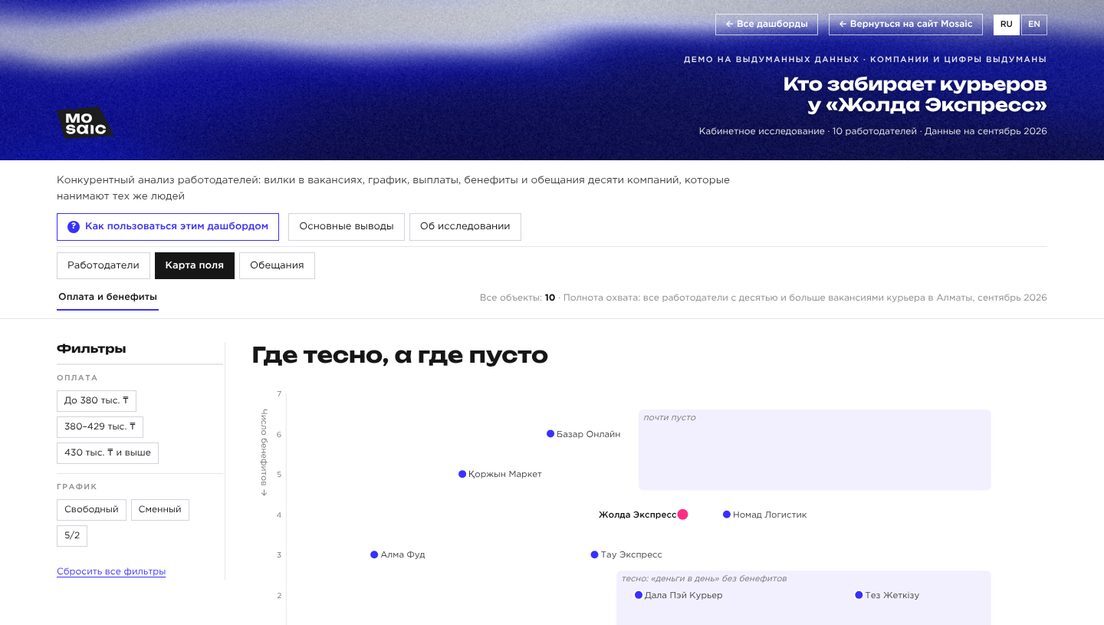Toggle the 'Свободный' schedule filter

[92, 510]
